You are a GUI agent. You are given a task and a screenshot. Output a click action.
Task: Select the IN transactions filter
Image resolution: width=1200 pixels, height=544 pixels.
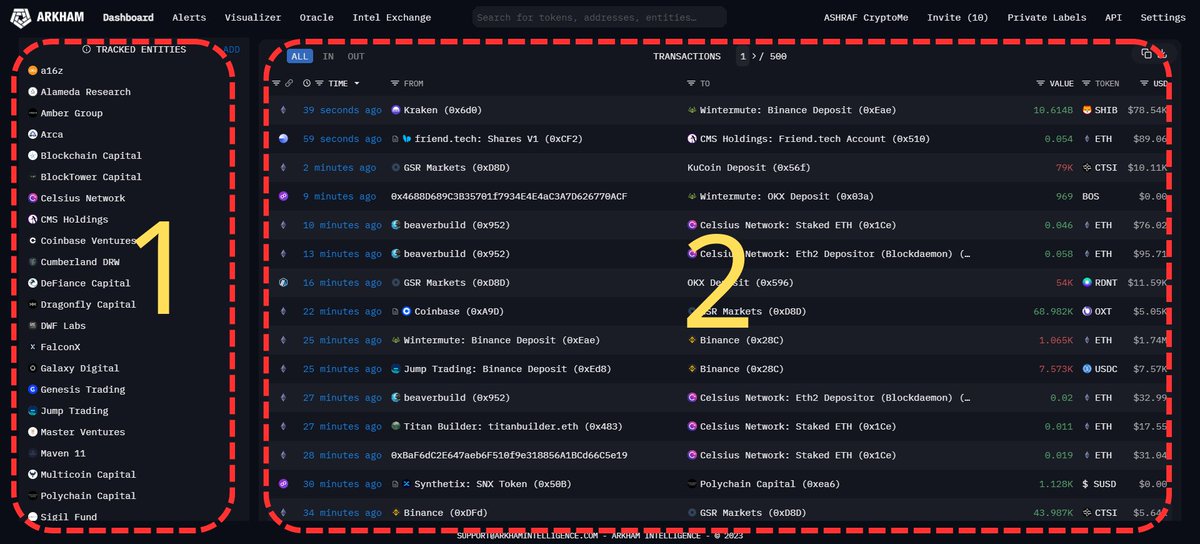click(x=328, y=57)
